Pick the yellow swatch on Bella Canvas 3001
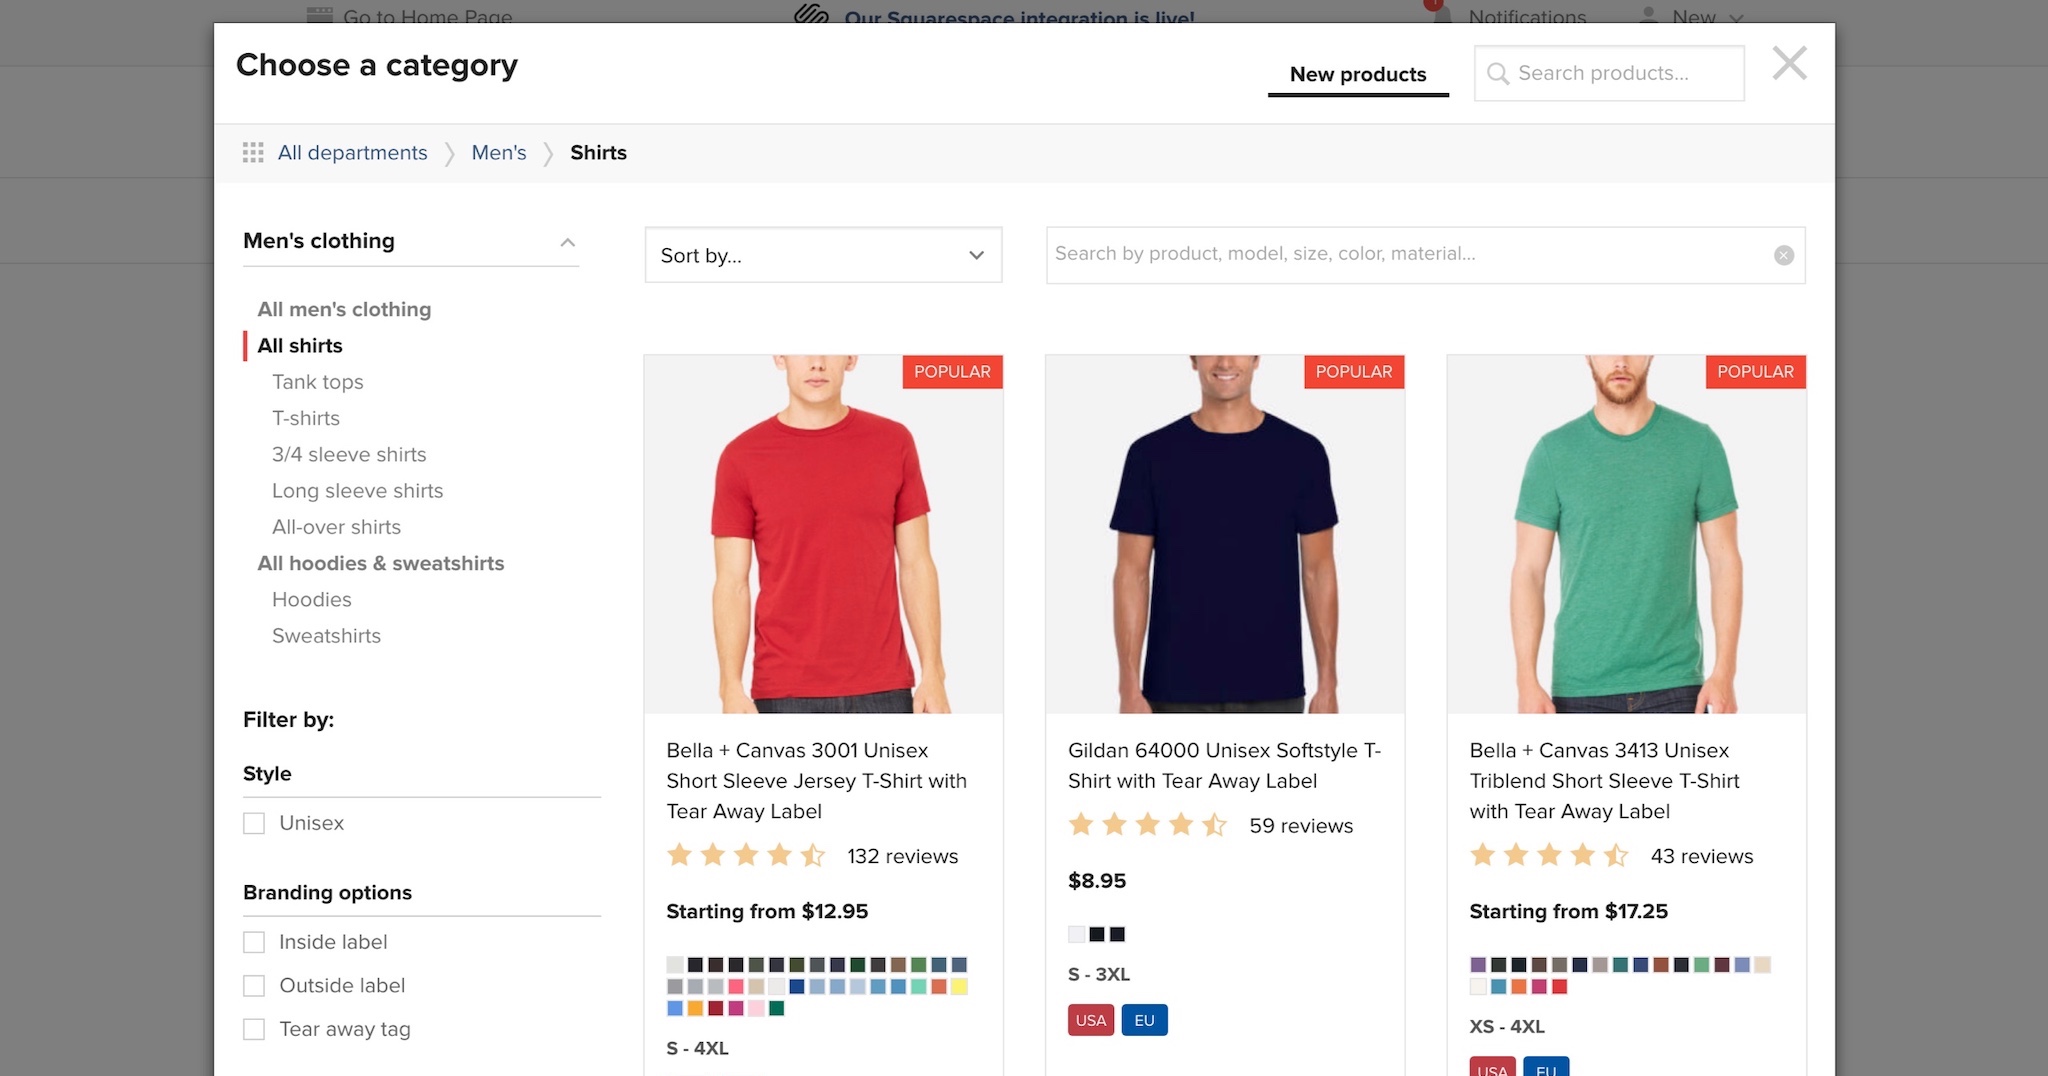Image resolution: width=2048 pixels, height=1076 pixels. pos(959,987)
